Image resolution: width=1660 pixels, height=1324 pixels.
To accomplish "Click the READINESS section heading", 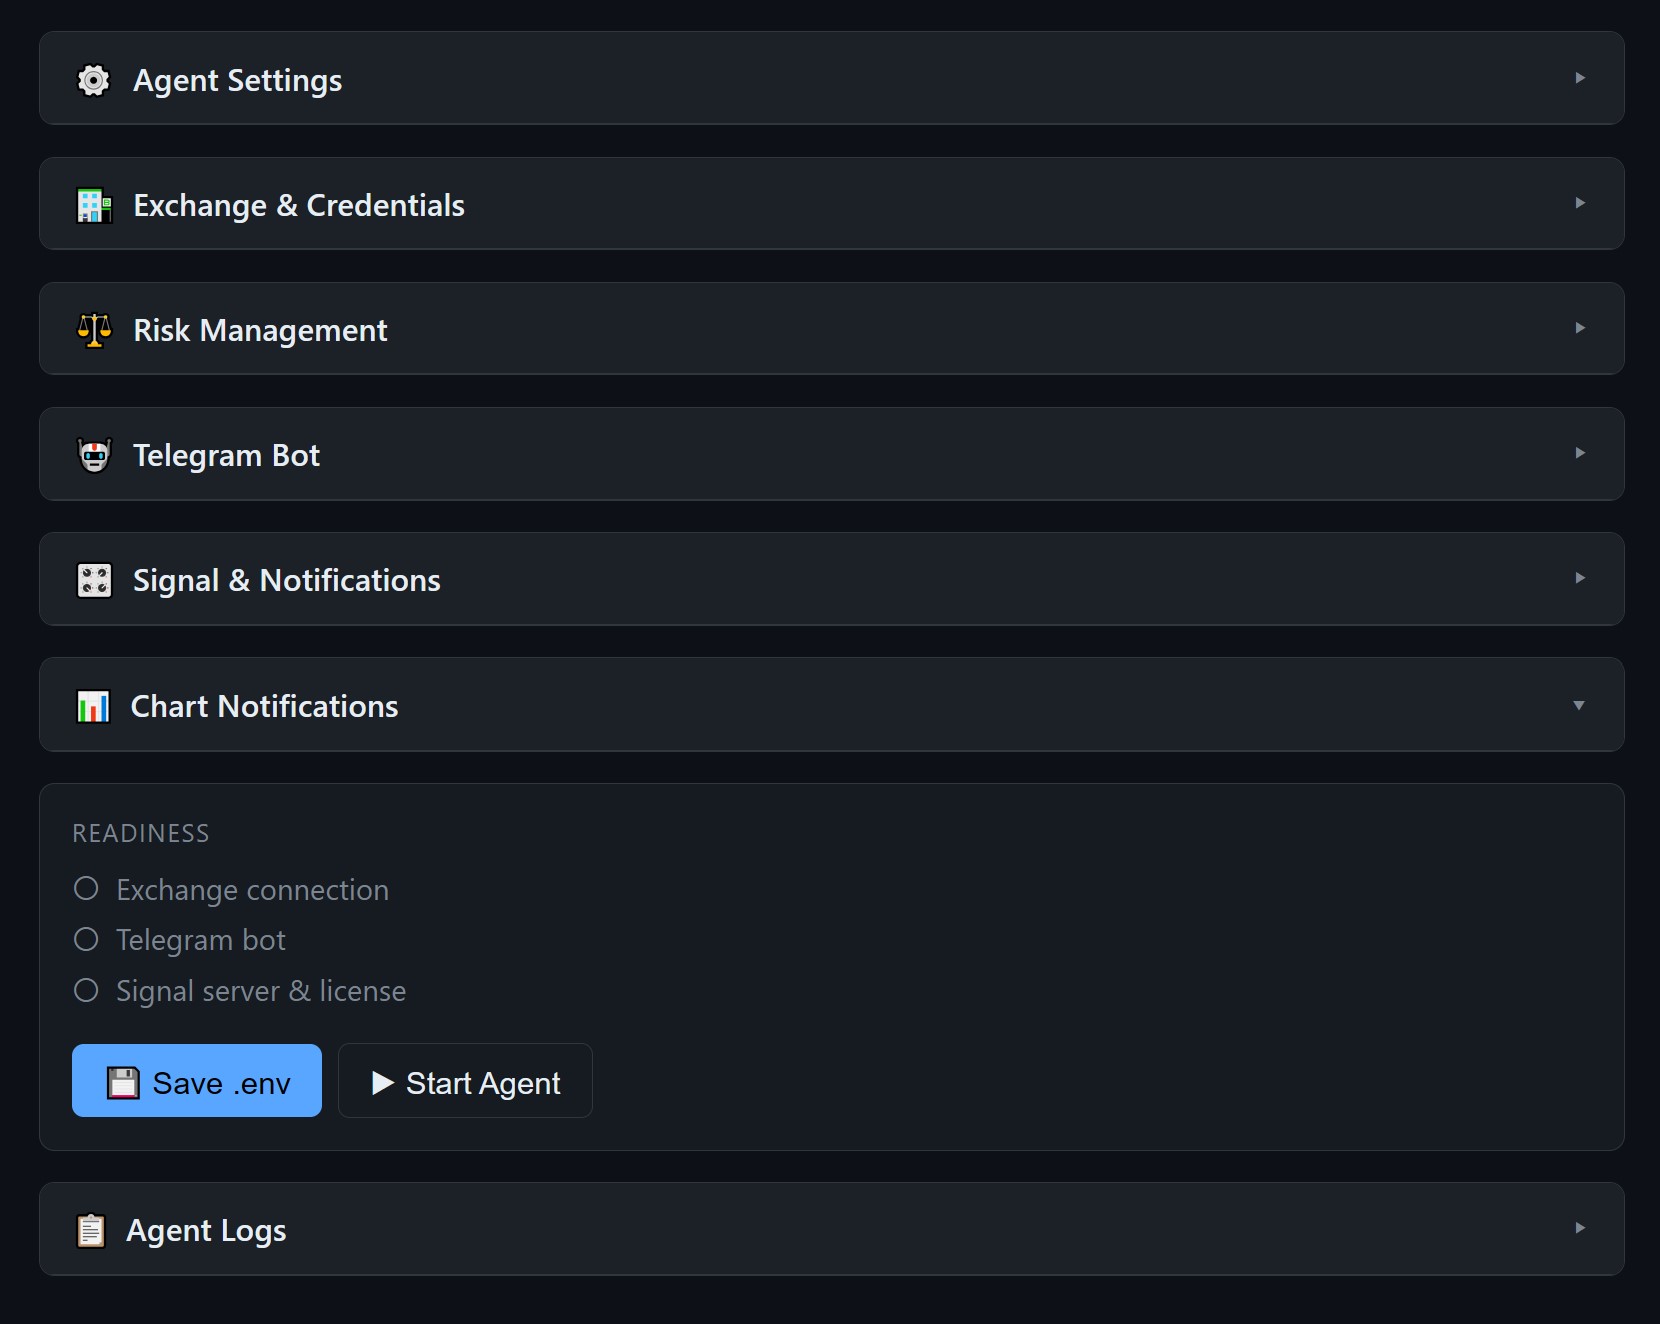I will point(141,832).
